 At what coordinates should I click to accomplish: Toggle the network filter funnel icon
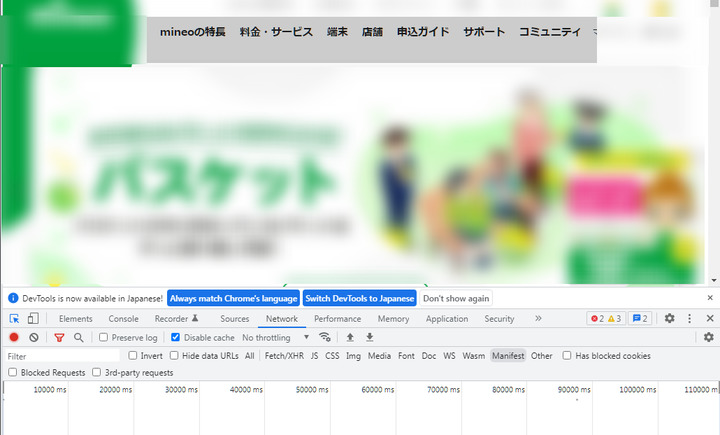click(59, 338)
